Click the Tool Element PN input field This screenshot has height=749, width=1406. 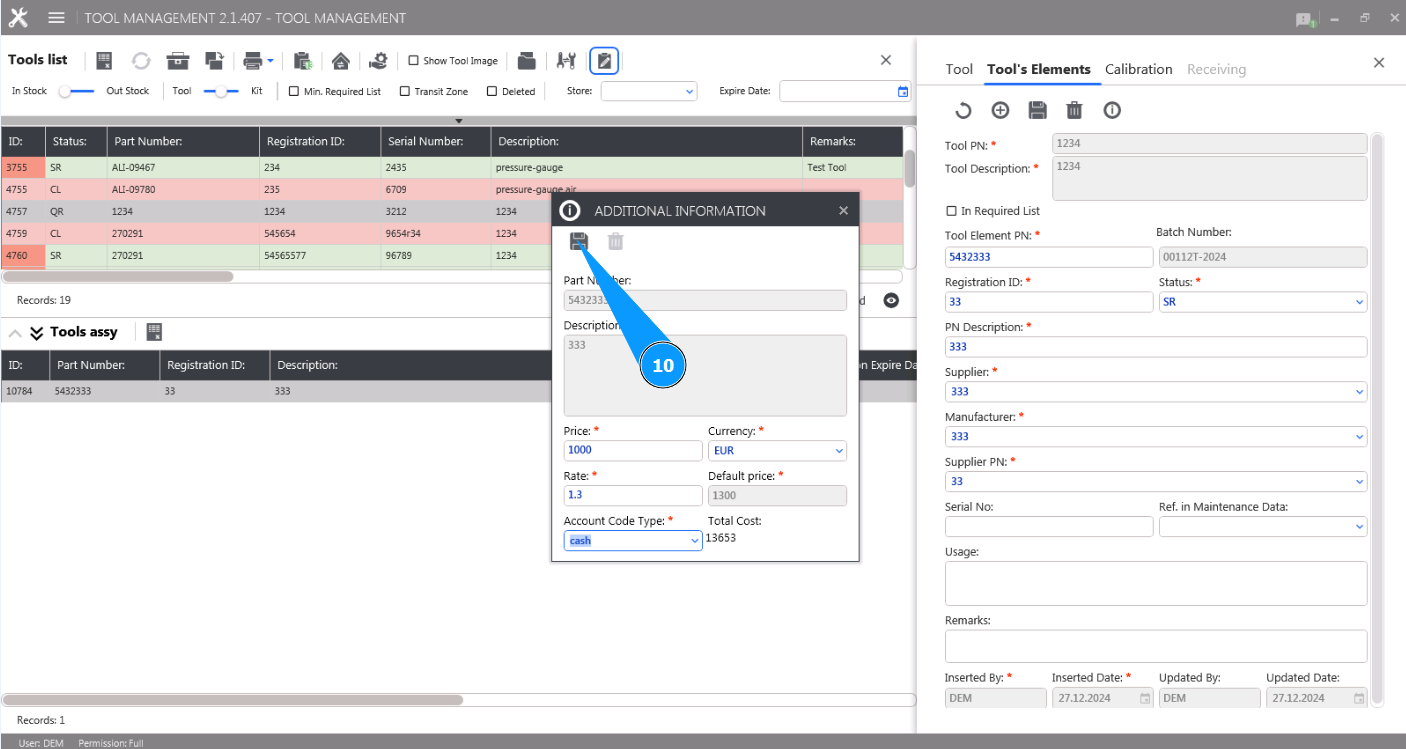pyautogui.click(x=1049, y=257)
